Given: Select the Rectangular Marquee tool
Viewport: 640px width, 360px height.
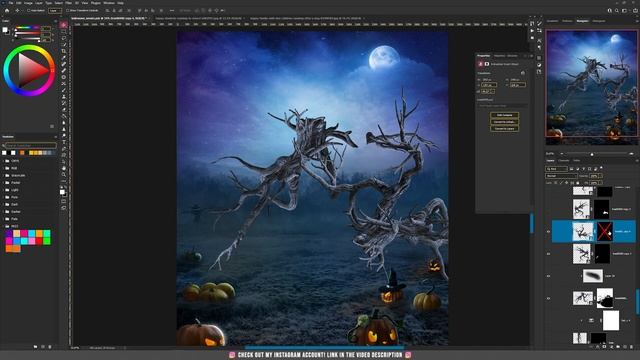Looking at the screenshot, I should 64,31.
